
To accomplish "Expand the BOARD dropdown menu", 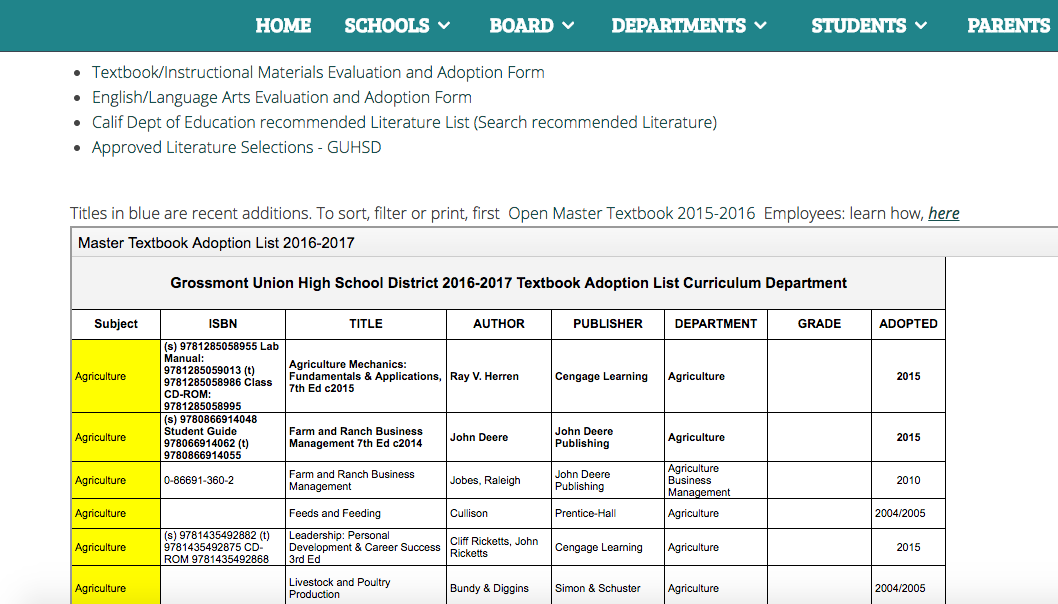I will coord(531,26).
